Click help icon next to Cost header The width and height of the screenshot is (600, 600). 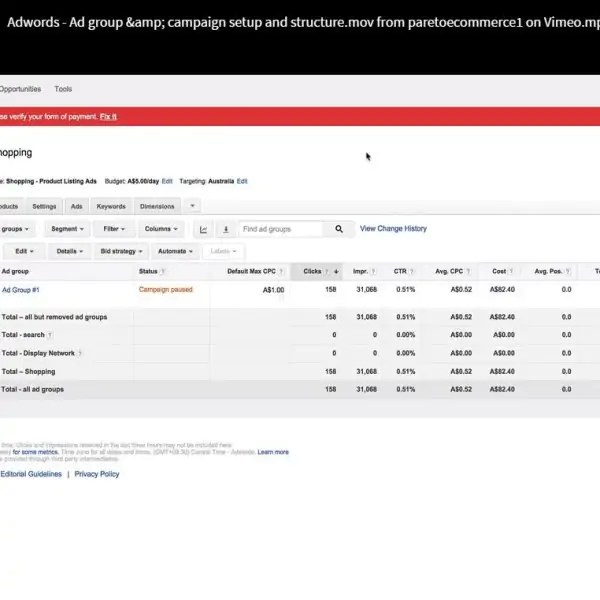[x=511, y=271]
